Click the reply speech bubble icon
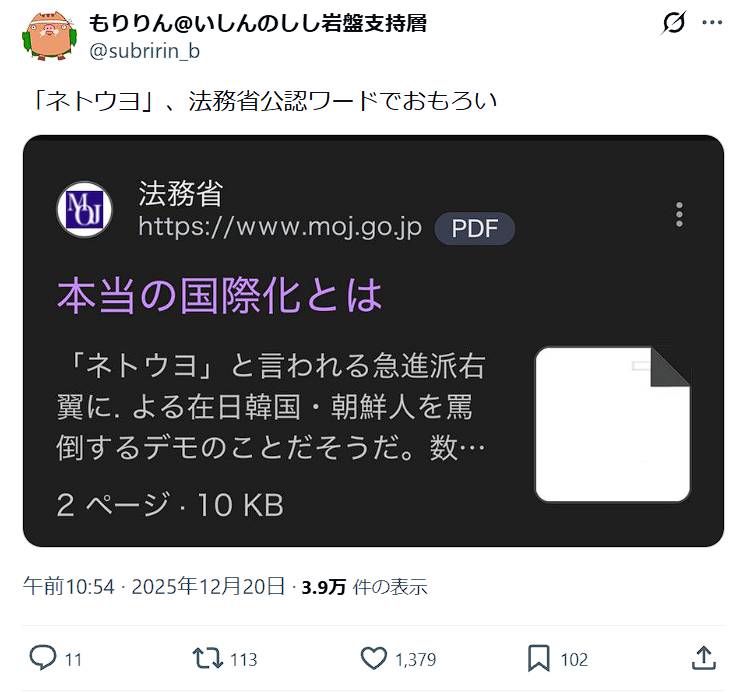Viewport: 746px width, 693px height. click(43, 658)
